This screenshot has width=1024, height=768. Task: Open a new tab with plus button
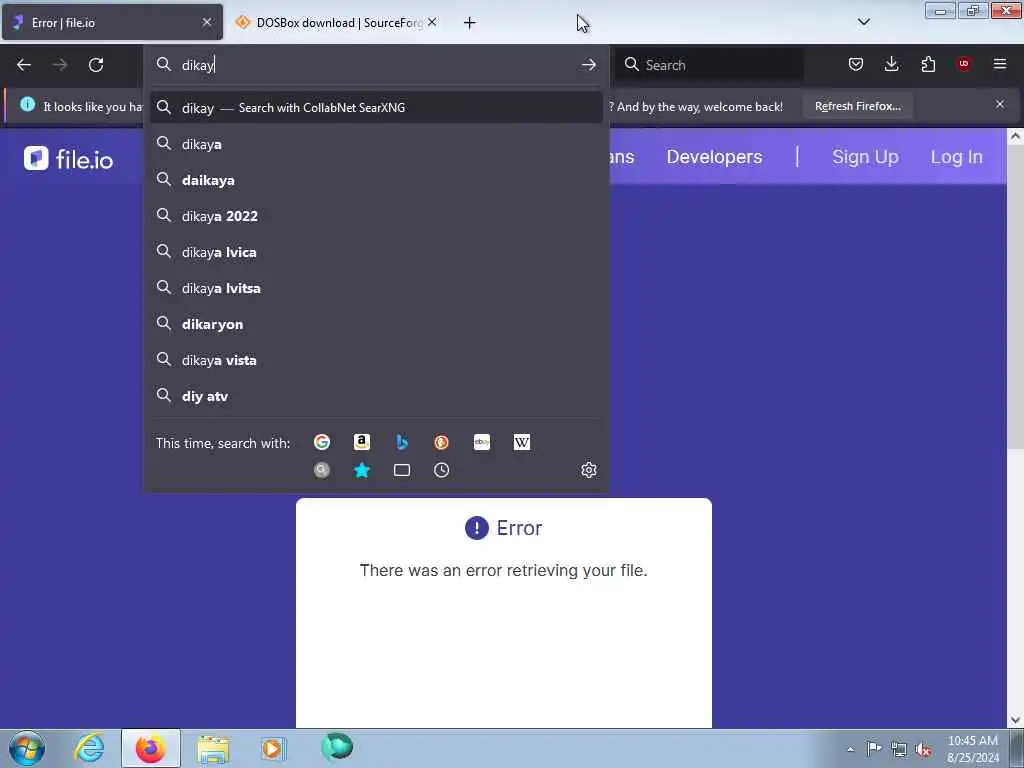(470, 23)
